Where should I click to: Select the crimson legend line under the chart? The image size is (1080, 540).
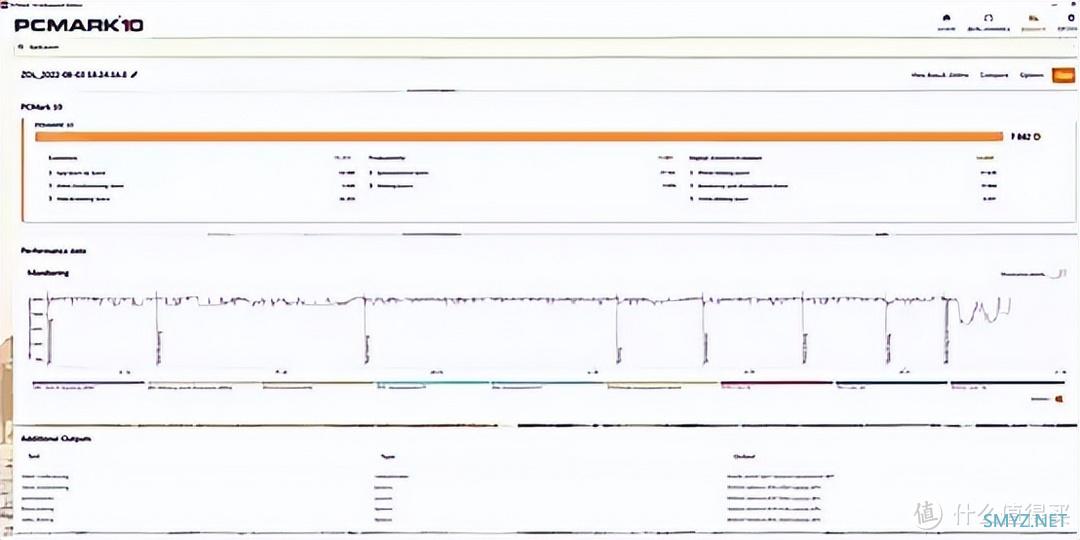(x=776, y=382)
